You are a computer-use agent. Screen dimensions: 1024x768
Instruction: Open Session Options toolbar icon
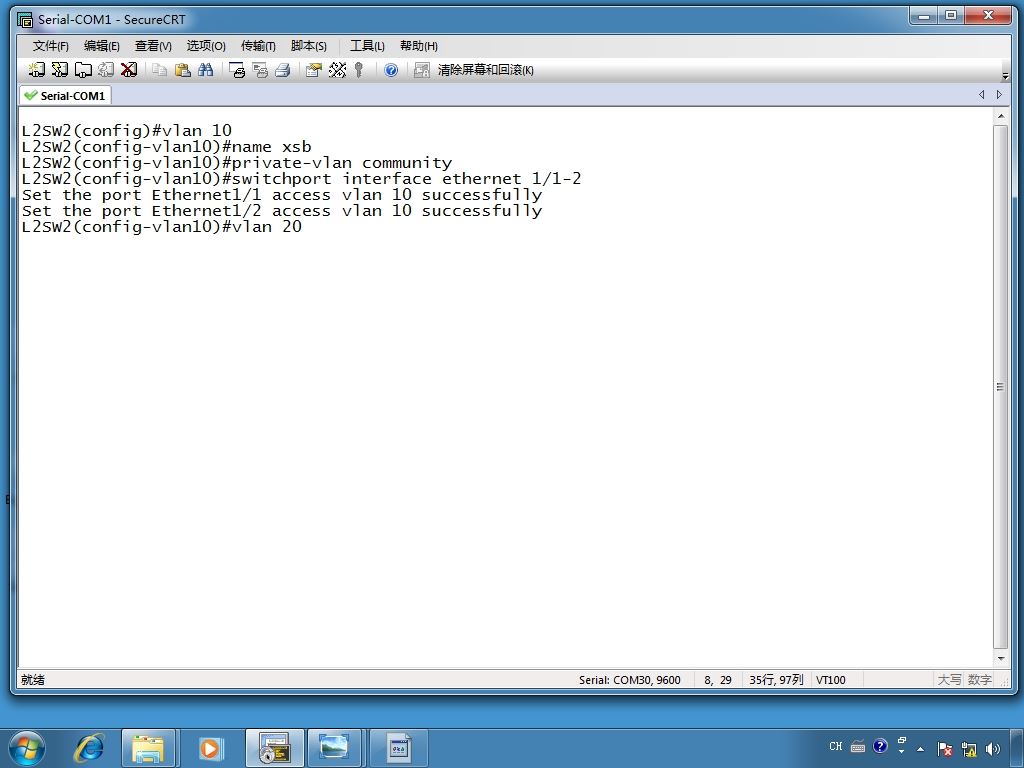[x=314, y=70]
